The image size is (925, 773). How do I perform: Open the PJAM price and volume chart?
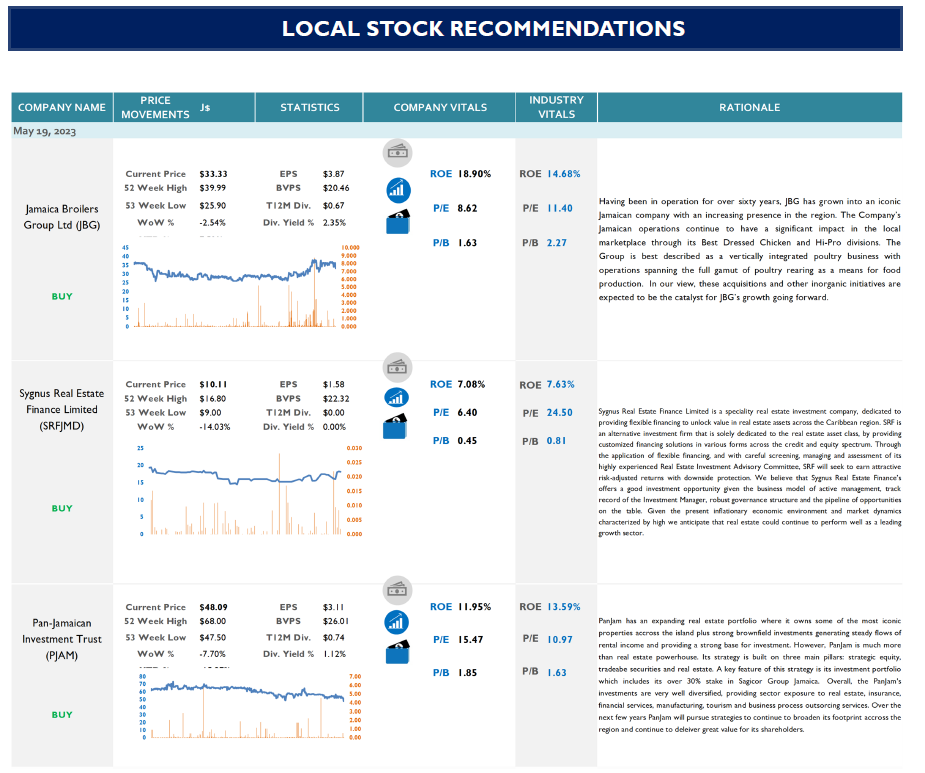[250, 706]
